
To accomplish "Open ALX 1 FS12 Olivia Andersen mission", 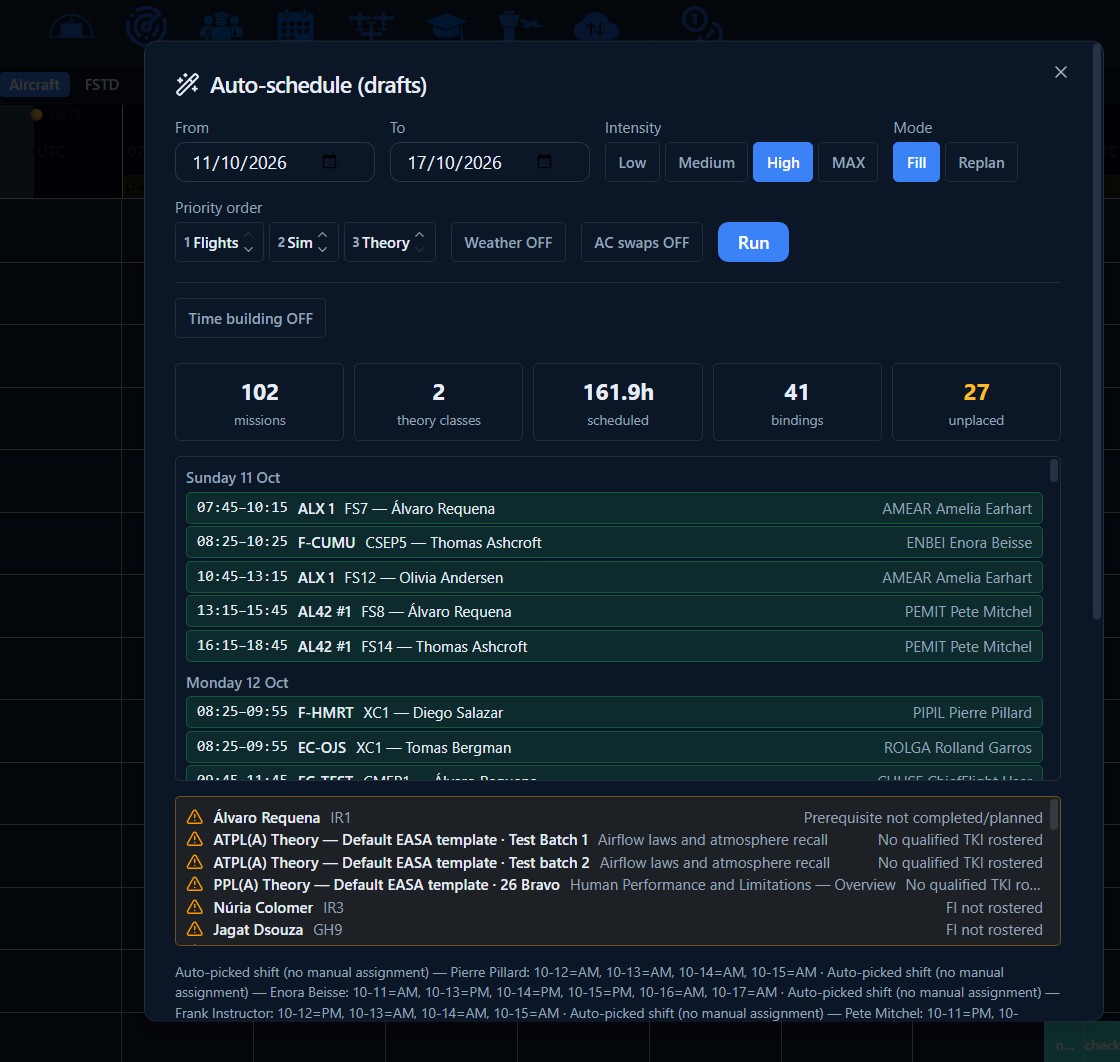I will point(614,577).
